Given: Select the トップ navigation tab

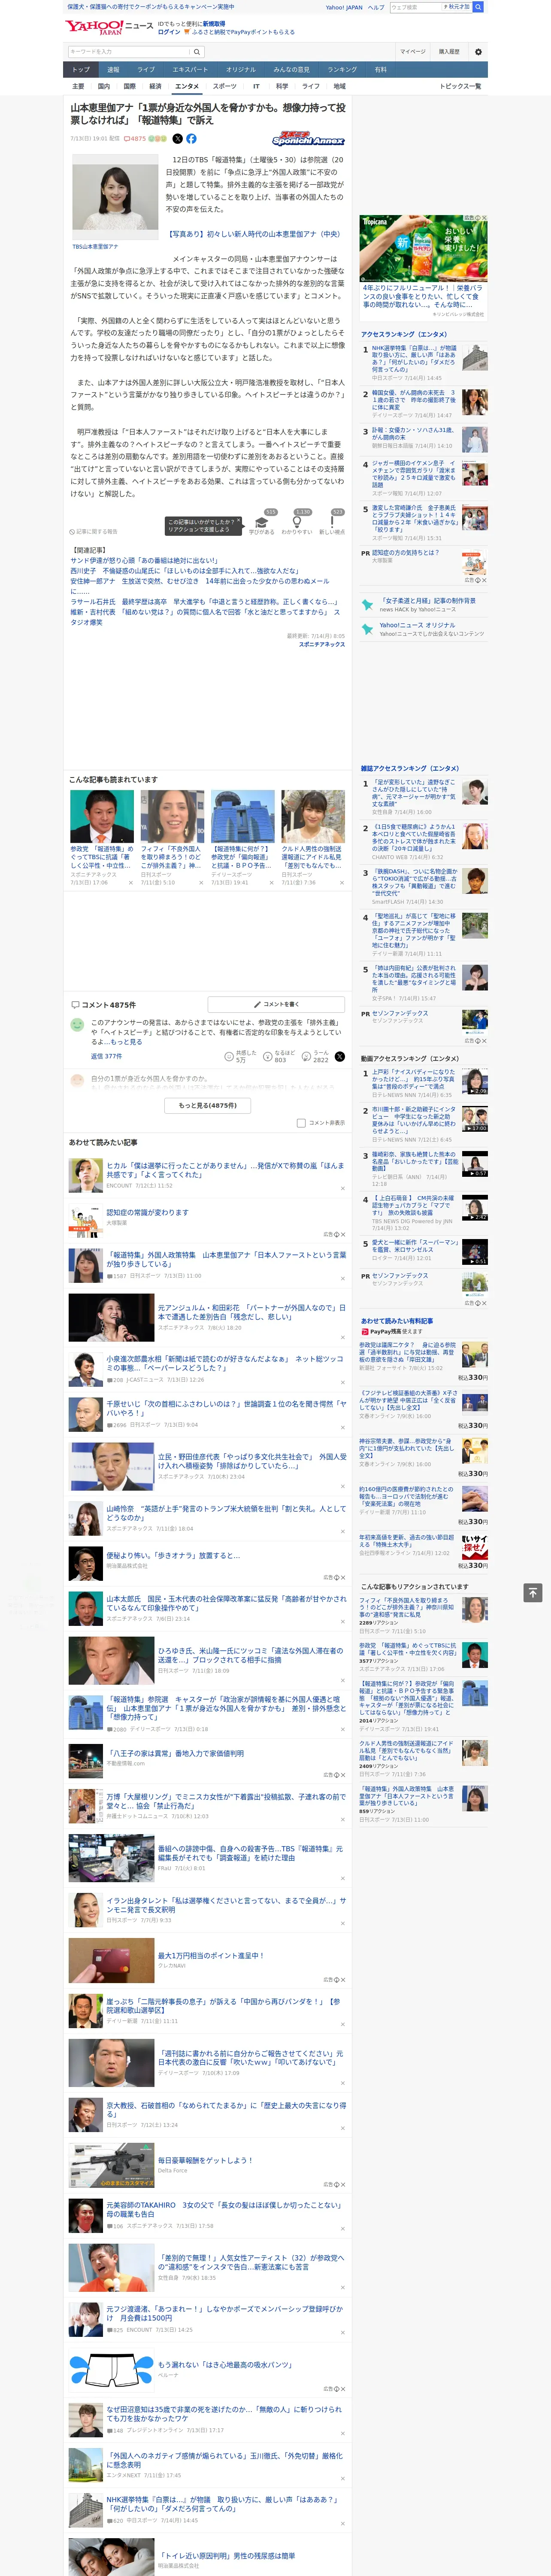Looking at the screenshot, I should (81, 70).
